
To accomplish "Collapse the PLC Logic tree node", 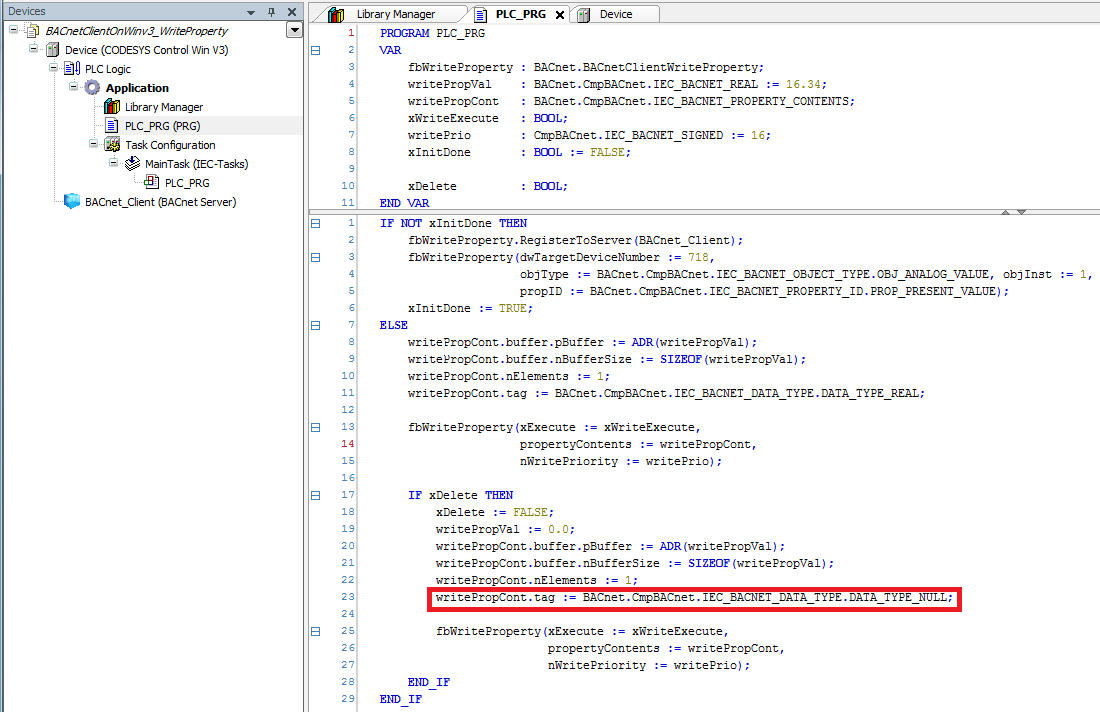I will coord(55,69).
